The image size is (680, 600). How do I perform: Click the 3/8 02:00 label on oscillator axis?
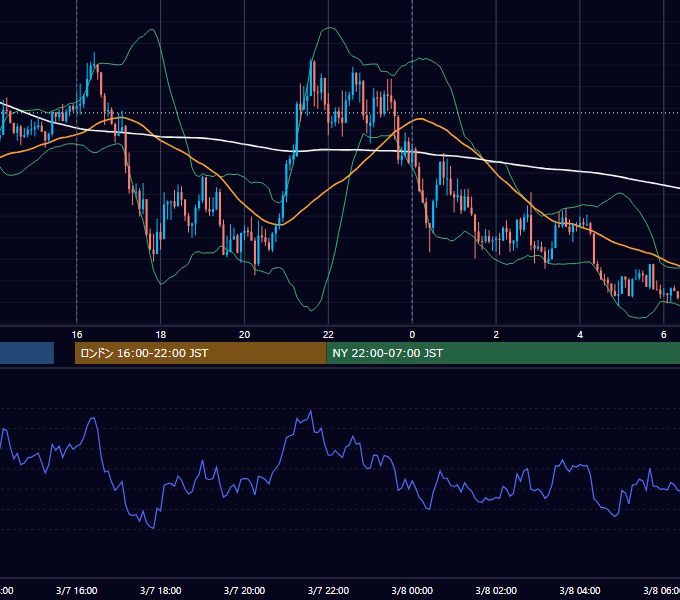(496, 590)
